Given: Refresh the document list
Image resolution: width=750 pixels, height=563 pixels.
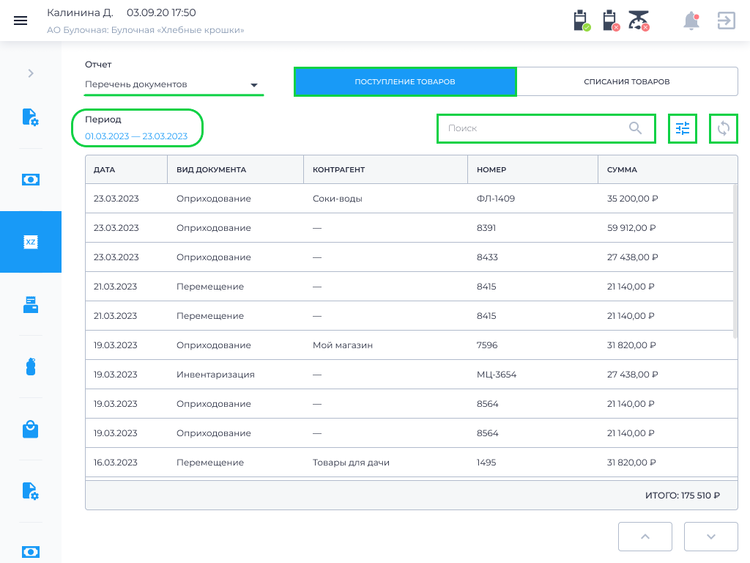Looking at the screenshot, I should coord(724,128).
